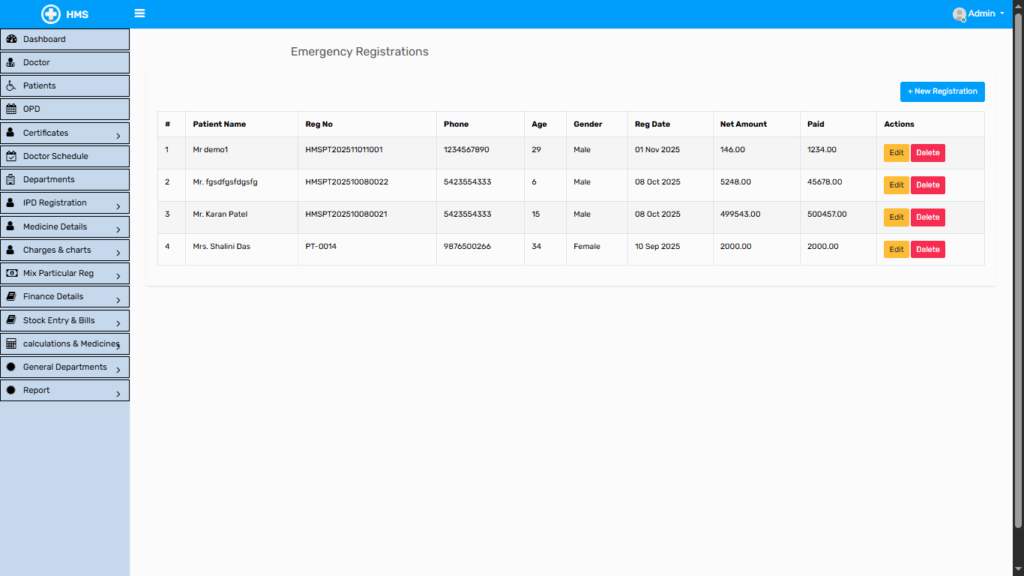
Task: Click the HMS medical cross logo icon
Action: [51, 14]
